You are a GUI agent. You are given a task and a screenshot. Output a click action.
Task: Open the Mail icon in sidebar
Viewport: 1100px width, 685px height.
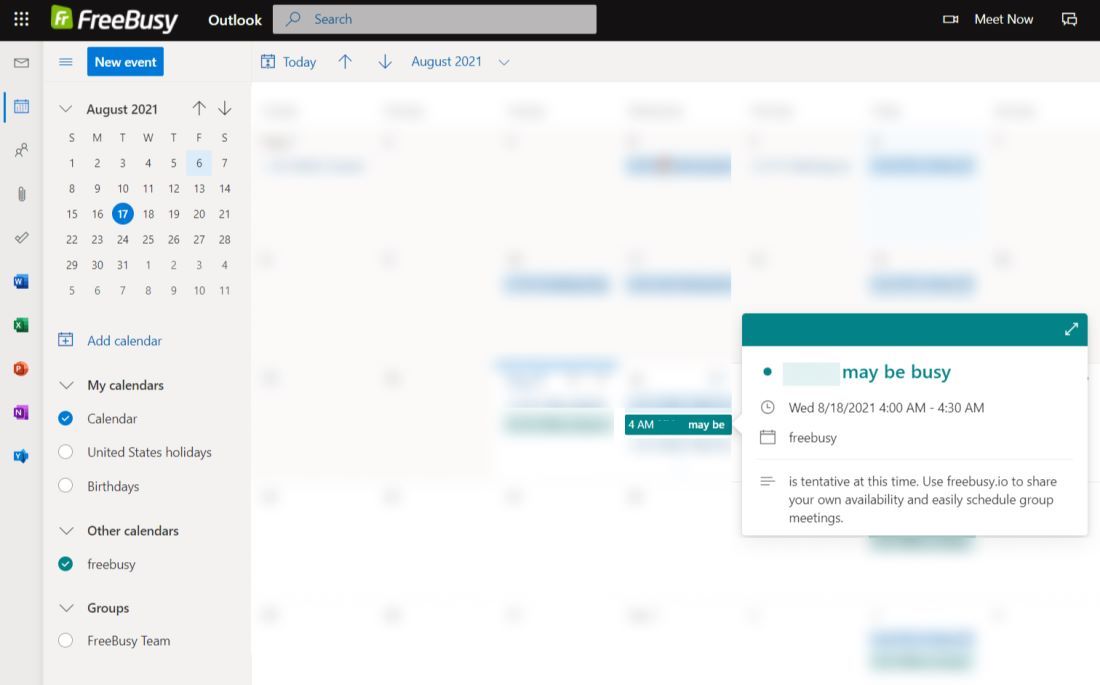(x=21, y=63)
